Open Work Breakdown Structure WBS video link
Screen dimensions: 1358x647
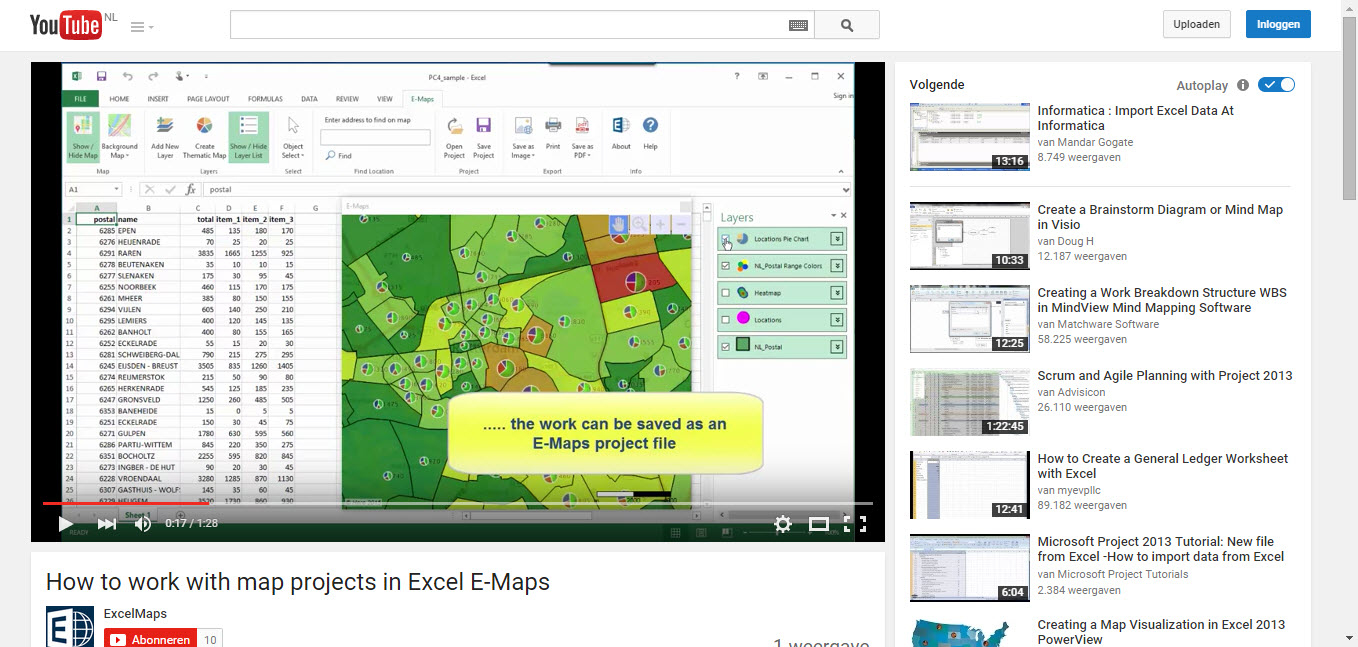pyautogui.click(x=1162, y=300)
